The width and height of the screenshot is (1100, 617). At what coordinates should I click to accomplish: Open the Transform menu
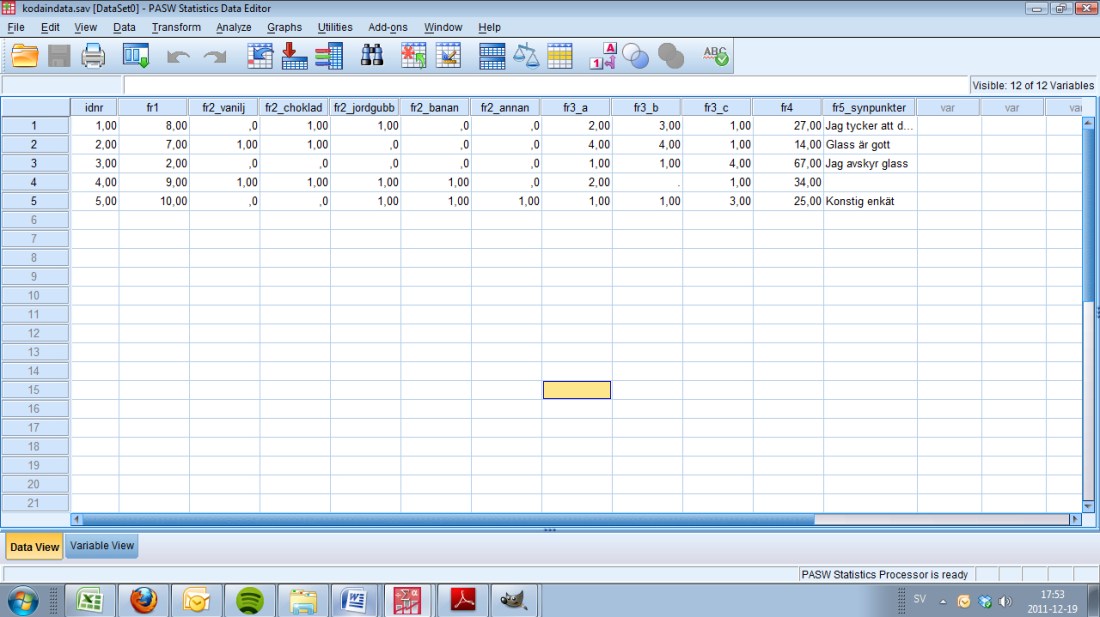(x=176, y=27)
